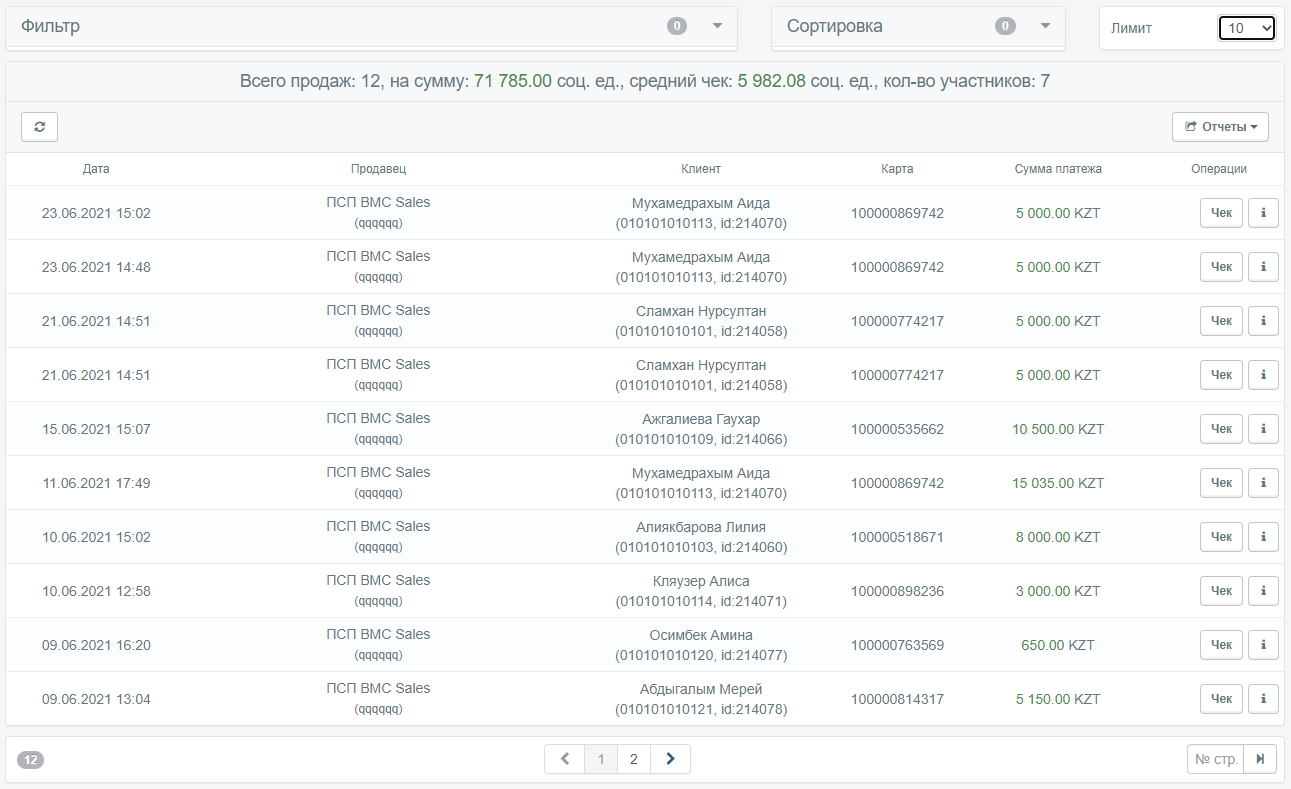Click the Клиент column header
The image size is (1291, 789).
click(x=701, y=169)
